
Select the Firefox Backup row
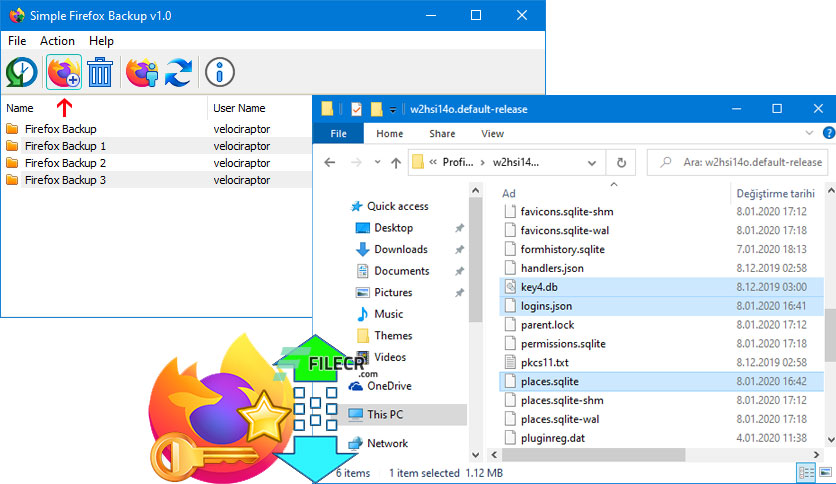158,129
